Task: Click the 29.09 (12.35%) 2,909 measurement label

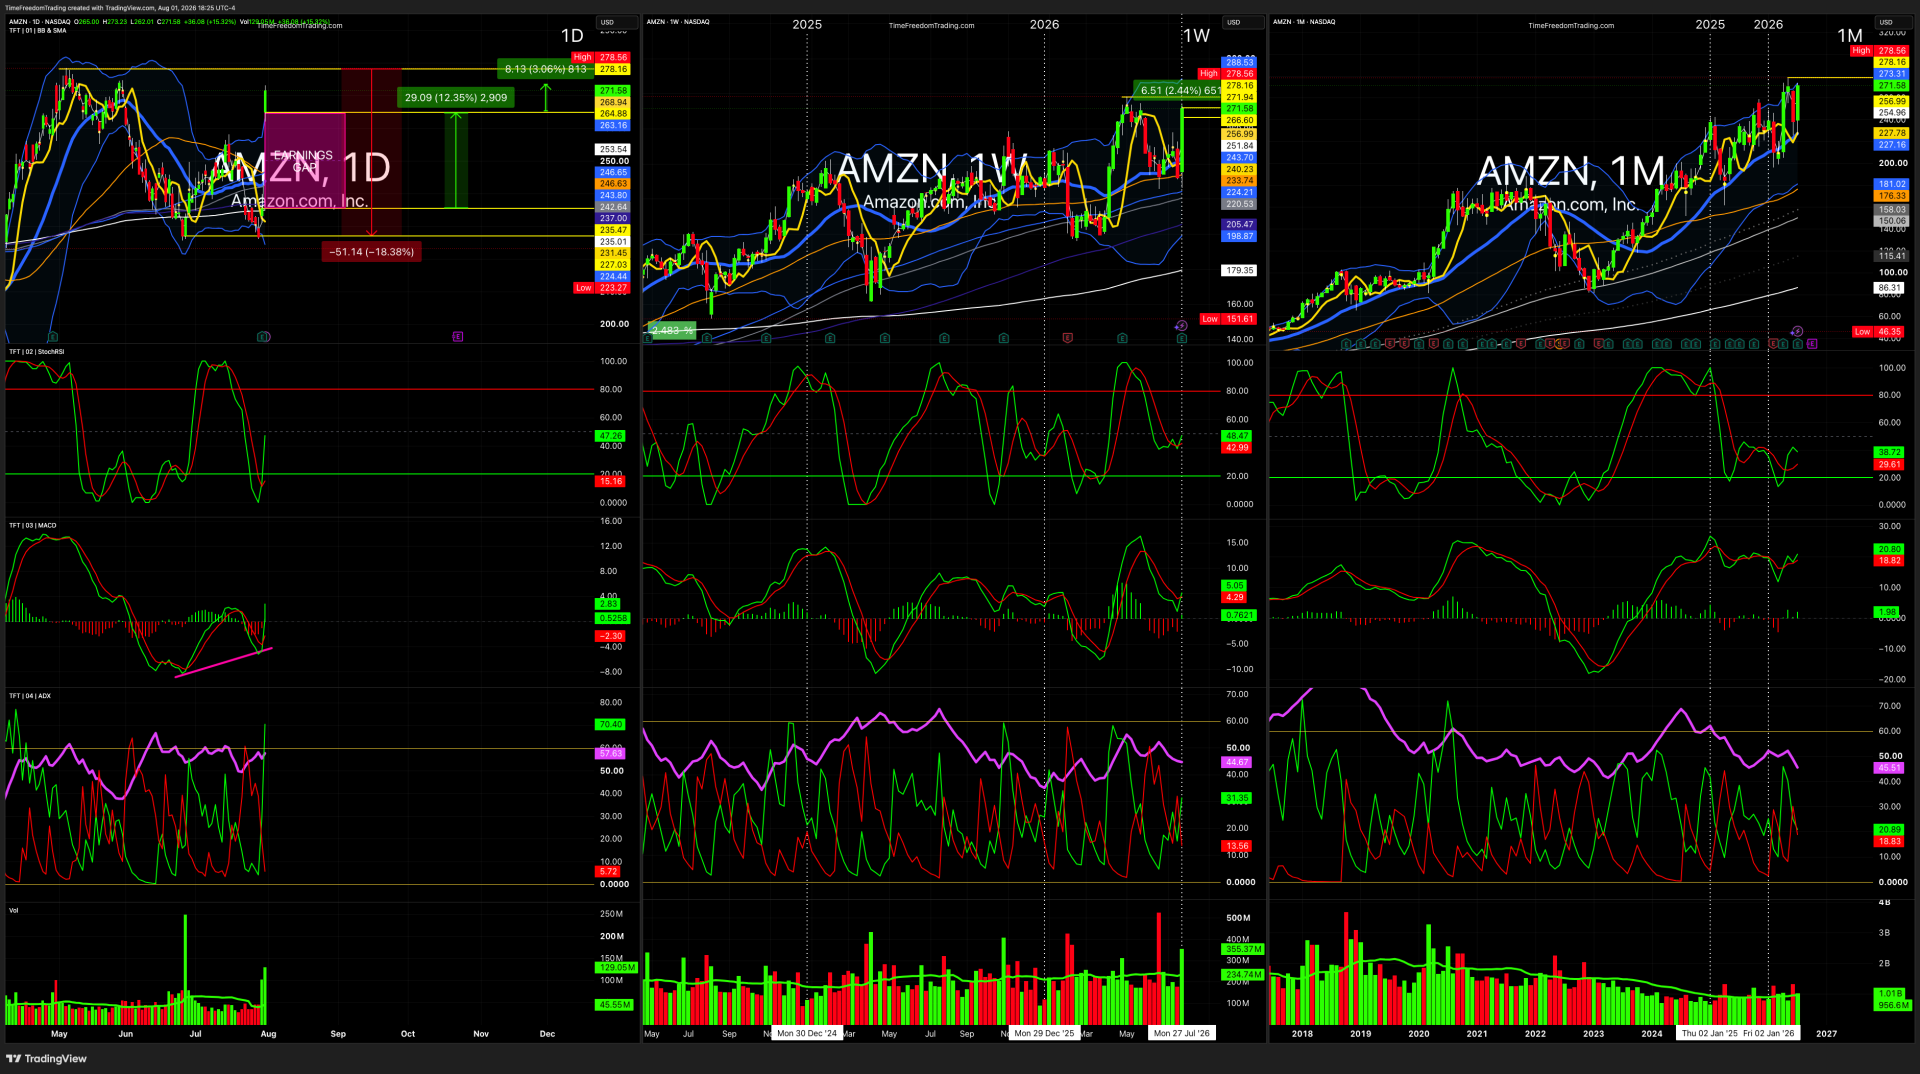Action: (456, 98)
